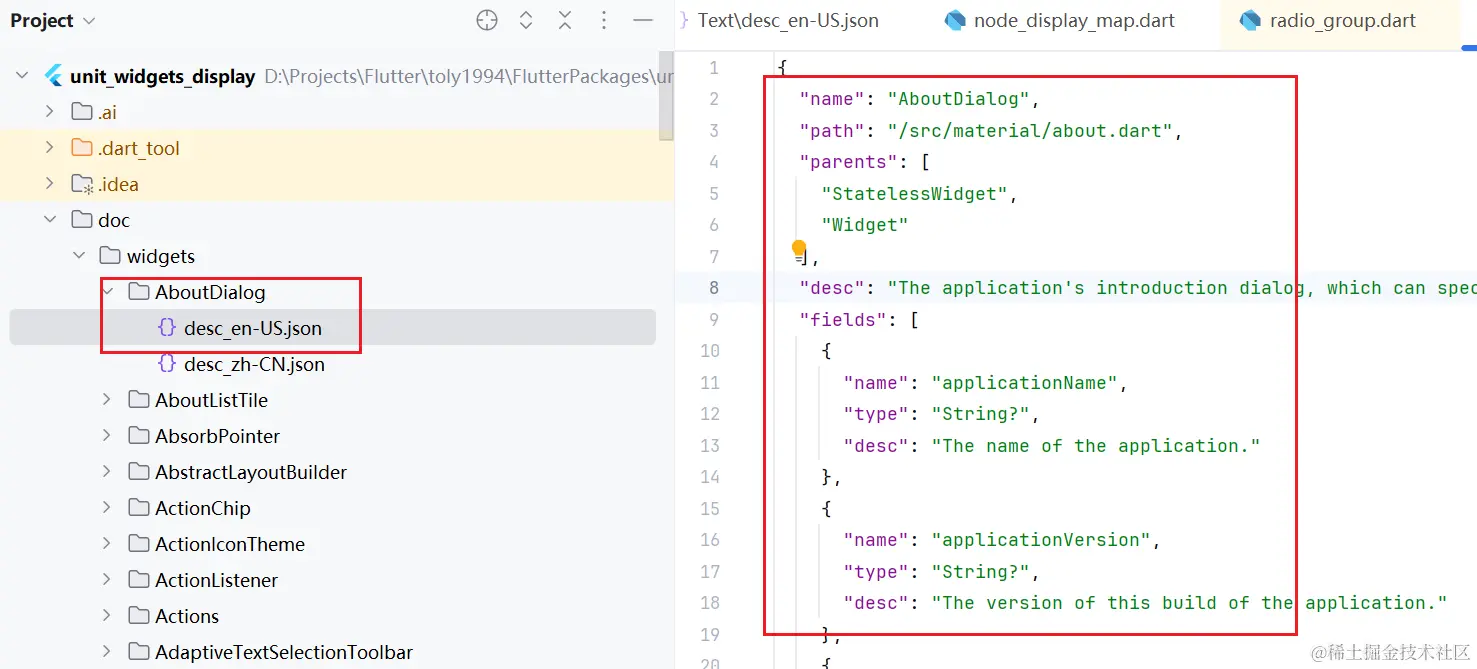Collapse the AboutDialog folder

107,292
